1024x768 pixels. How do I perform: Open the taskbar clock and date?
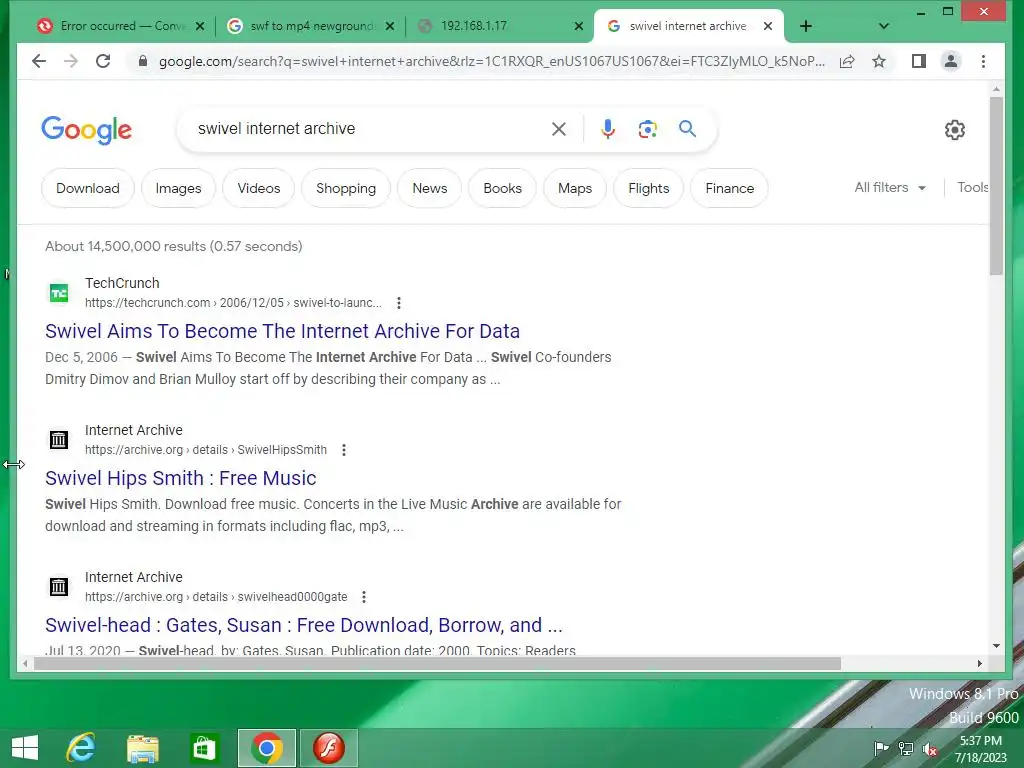coord(980,749)
